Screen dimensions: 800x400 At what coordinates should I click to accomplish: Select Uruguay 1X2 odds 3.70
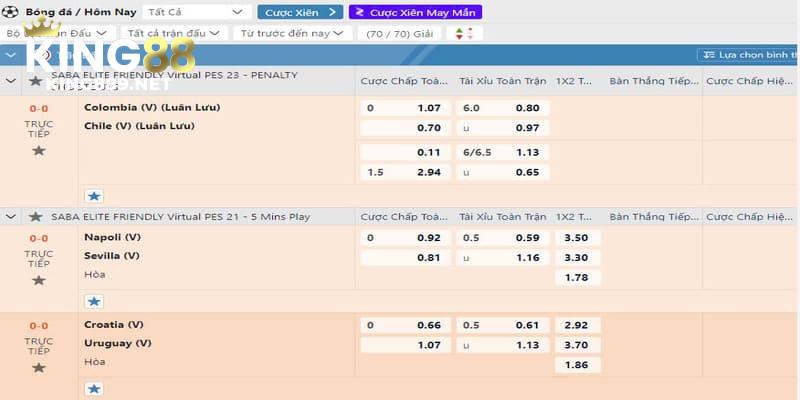coord(578,345)
